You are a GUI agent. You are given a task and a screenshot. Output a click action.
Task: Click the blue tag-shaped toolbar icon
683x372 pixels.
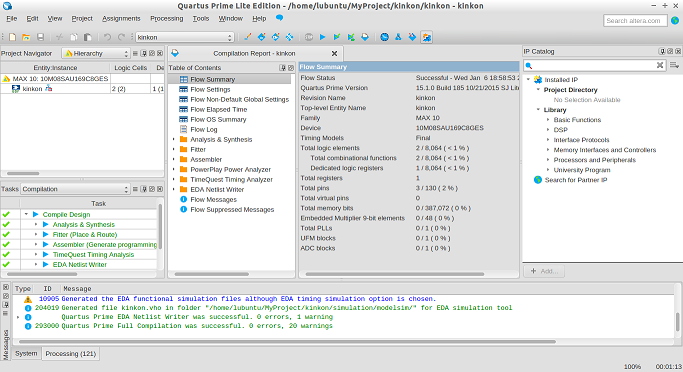click(412, 37)
